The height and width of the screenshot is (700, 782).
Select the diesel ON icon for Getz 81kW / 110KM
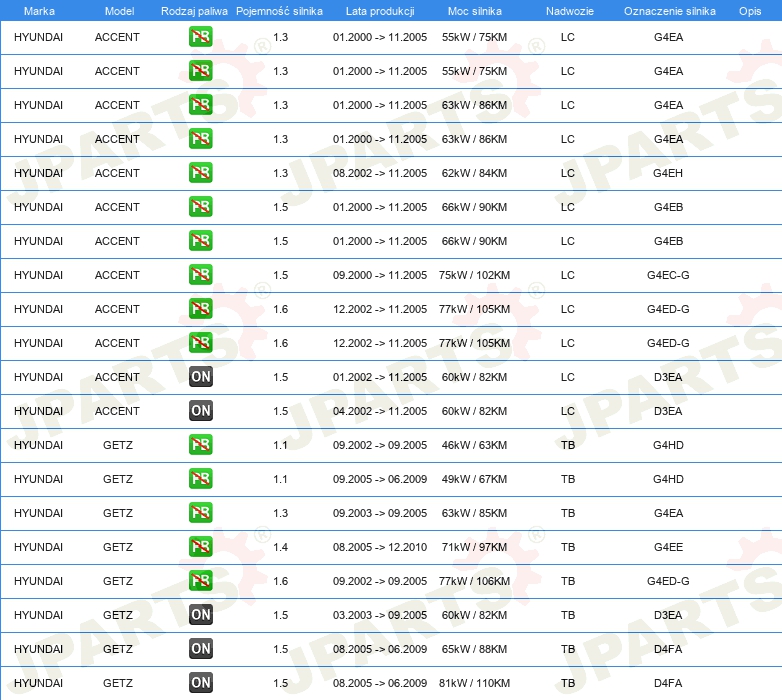pos(200,682)
